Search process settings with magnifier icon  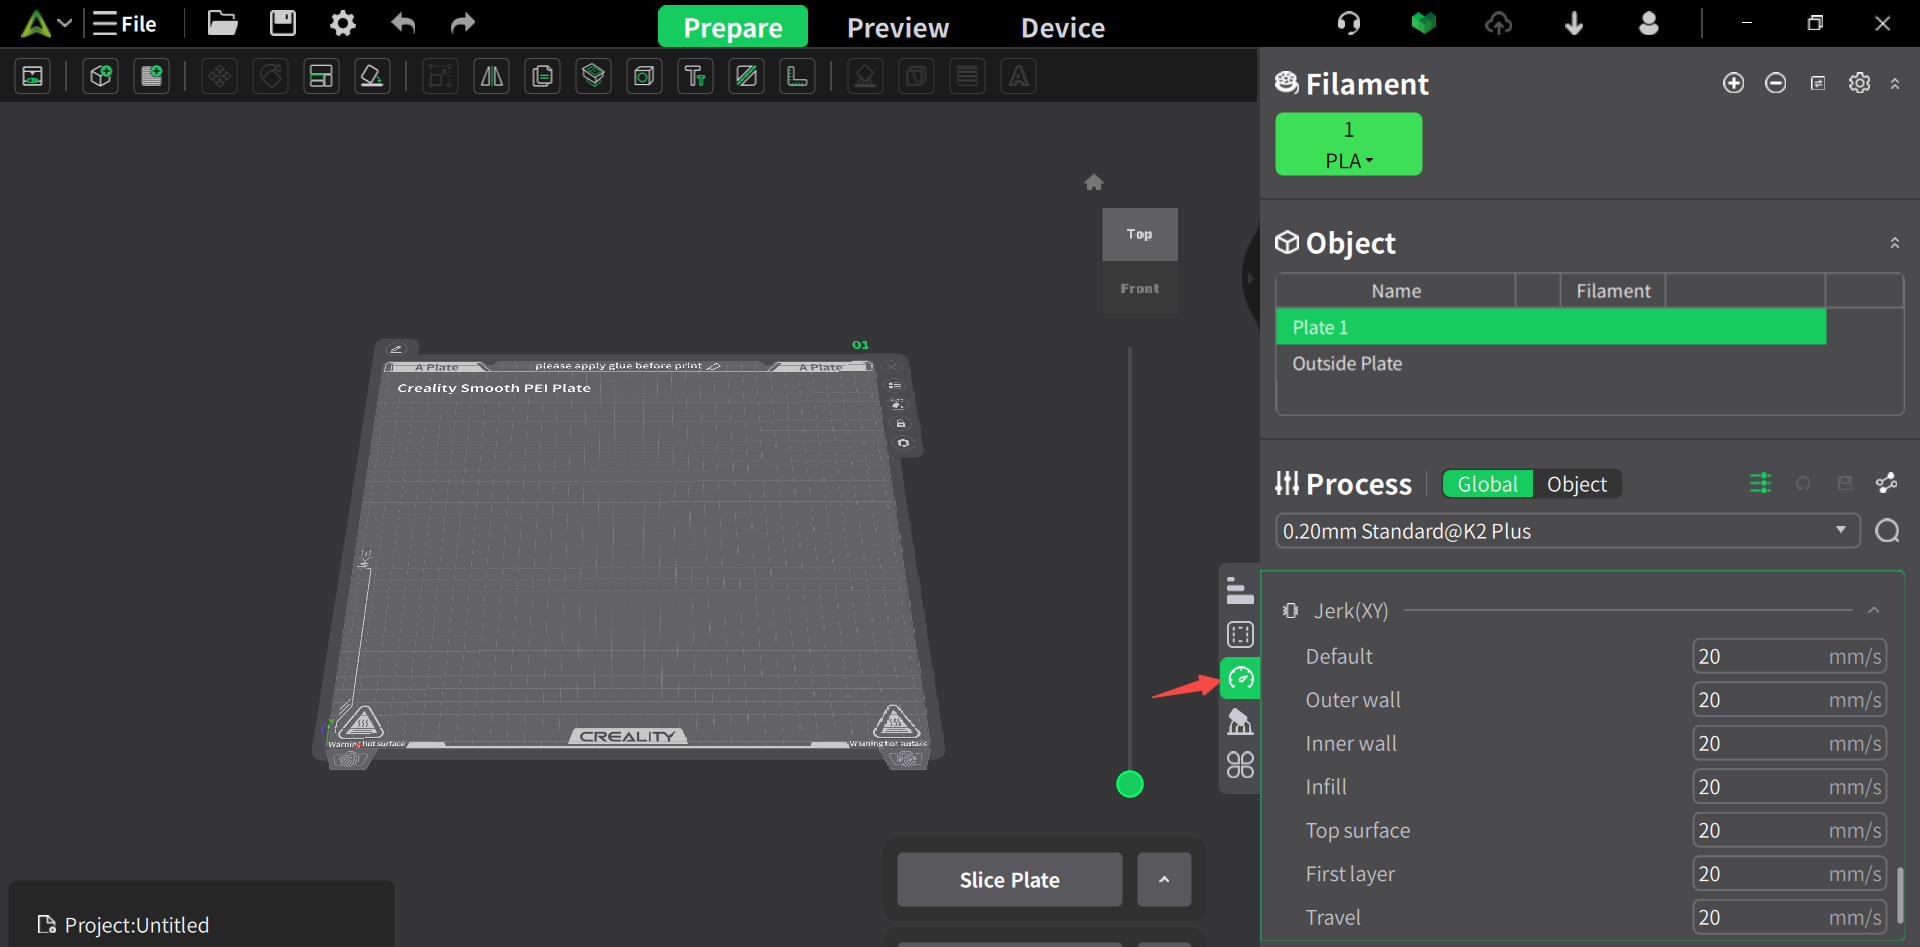(1887, 531)
